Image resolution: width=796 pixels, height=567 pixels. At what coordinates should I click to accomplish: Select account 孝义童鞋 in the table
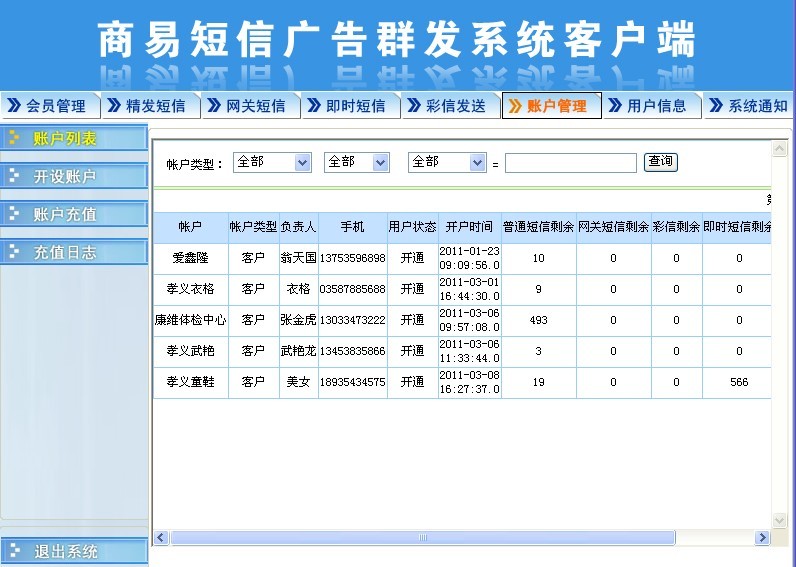click(190, 382)
